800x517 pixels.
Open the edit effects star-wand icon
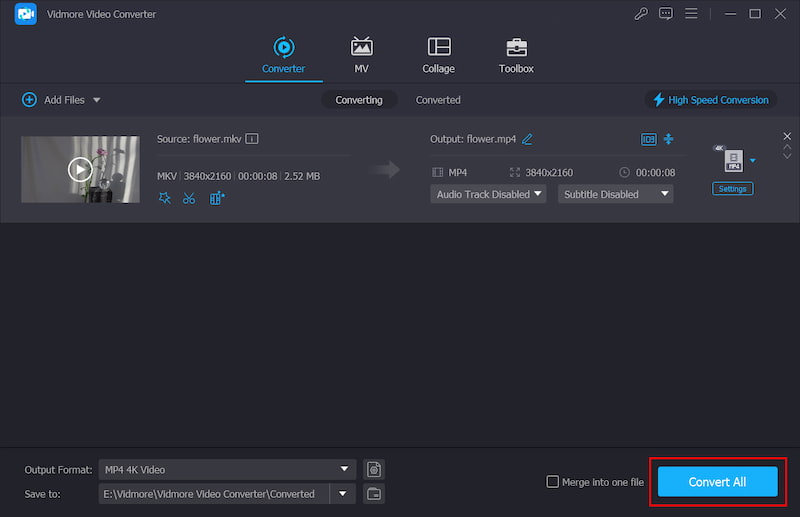(165, 198)
